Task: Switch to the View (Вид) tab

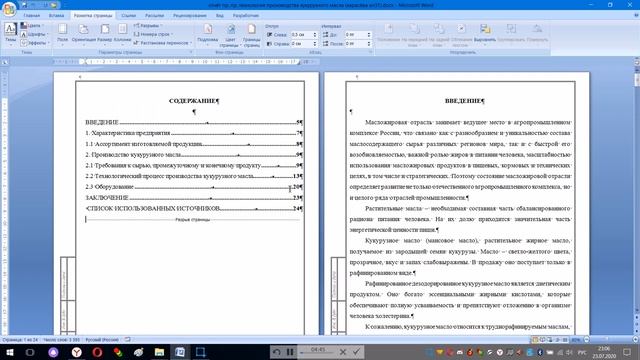Action: click(220, 16)
